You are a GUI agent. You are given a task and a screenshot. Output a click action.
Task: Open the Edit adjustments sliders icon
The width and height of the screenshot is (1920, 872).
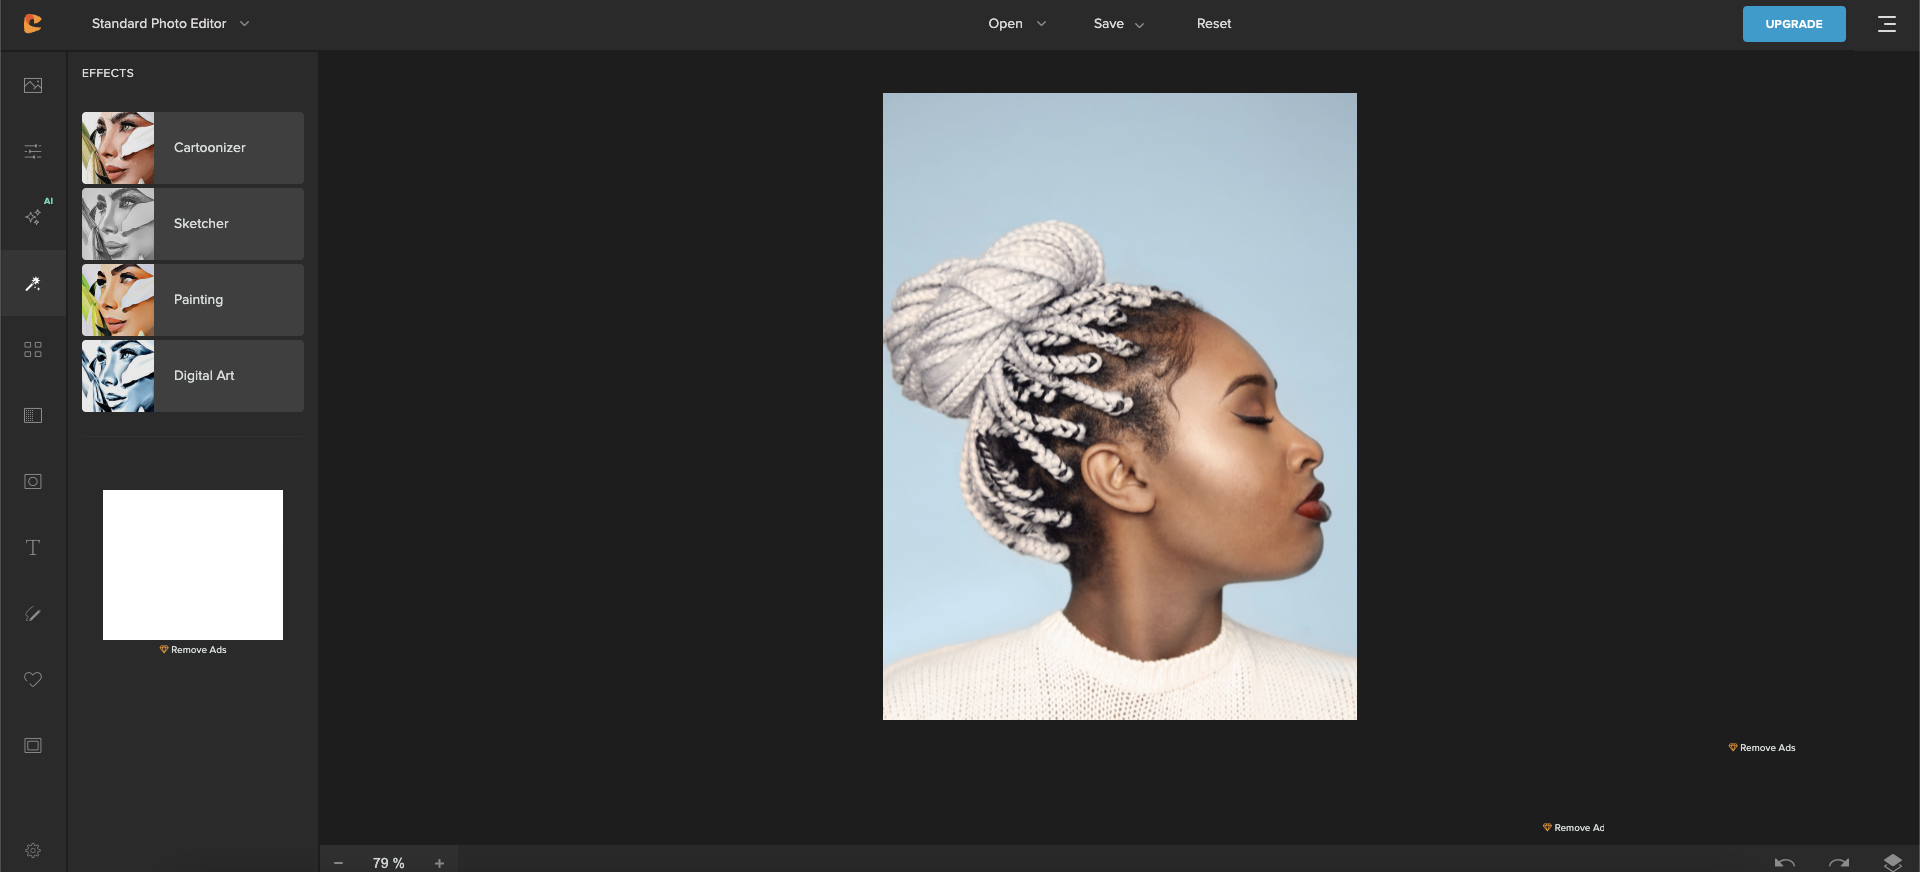[33, 151]
